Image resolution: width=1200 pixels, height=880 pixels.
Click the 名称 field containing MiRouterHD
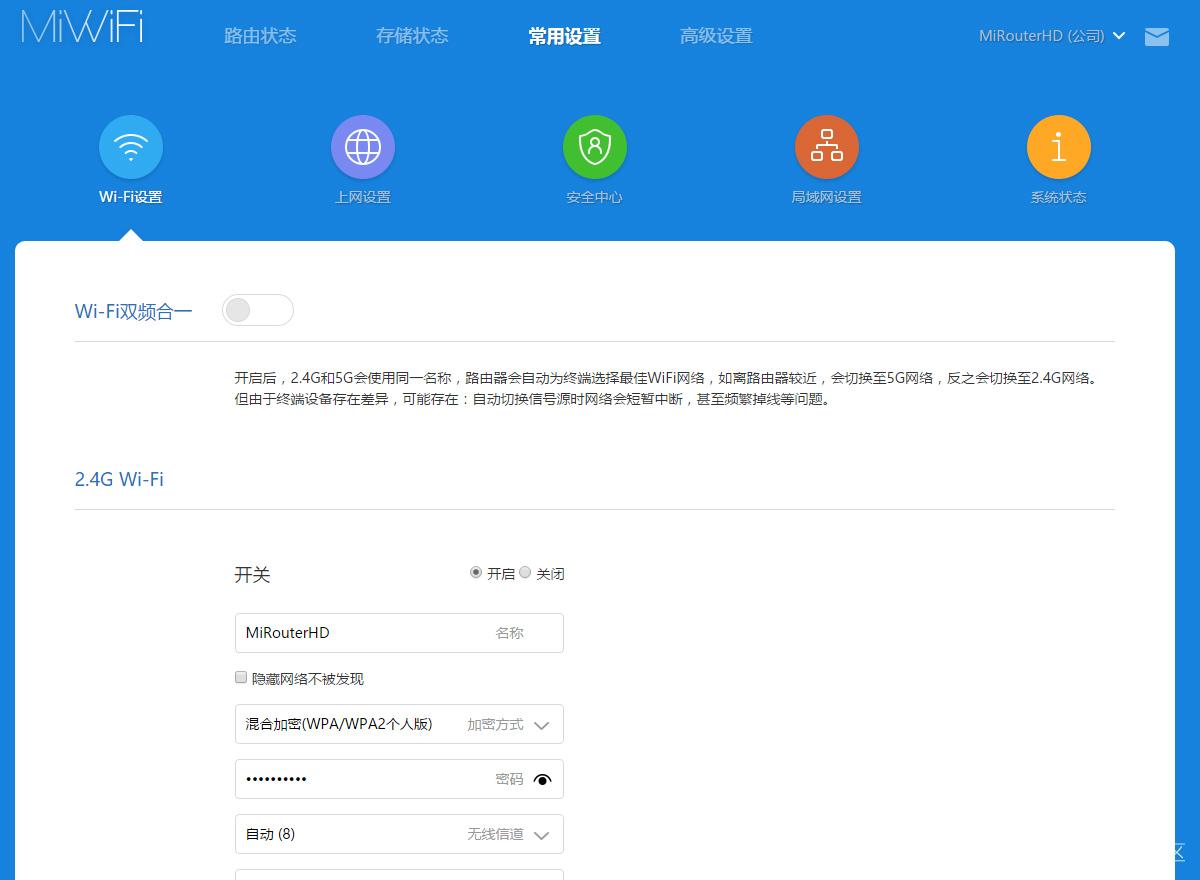pos(399,633)
